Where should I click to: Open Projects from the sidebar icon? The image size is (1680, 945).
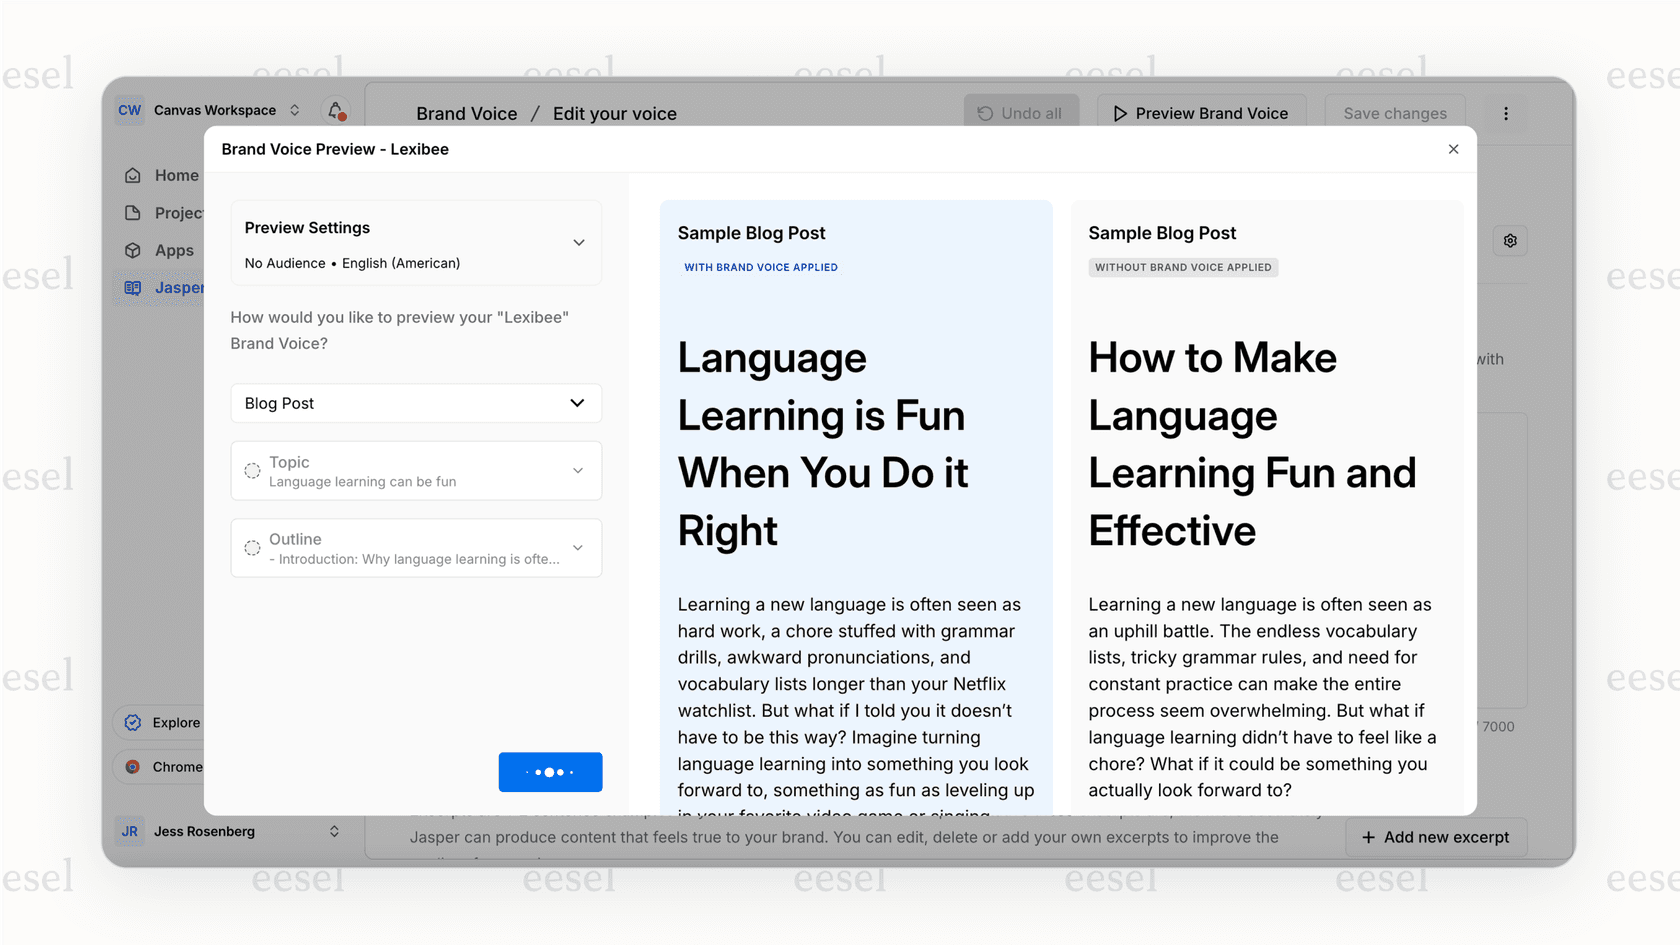point(133,212)
